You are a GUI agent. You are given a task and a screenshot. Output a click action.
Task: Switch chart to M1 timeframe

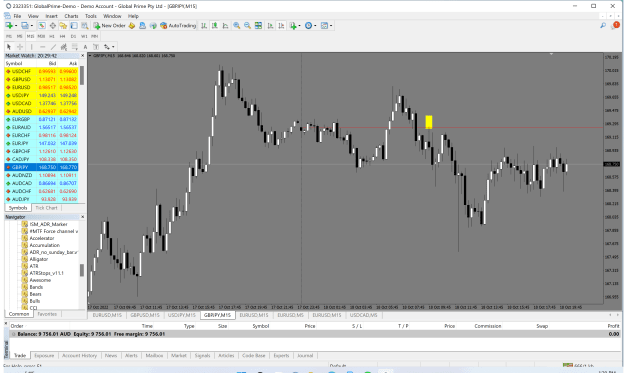tap(9, 36)
